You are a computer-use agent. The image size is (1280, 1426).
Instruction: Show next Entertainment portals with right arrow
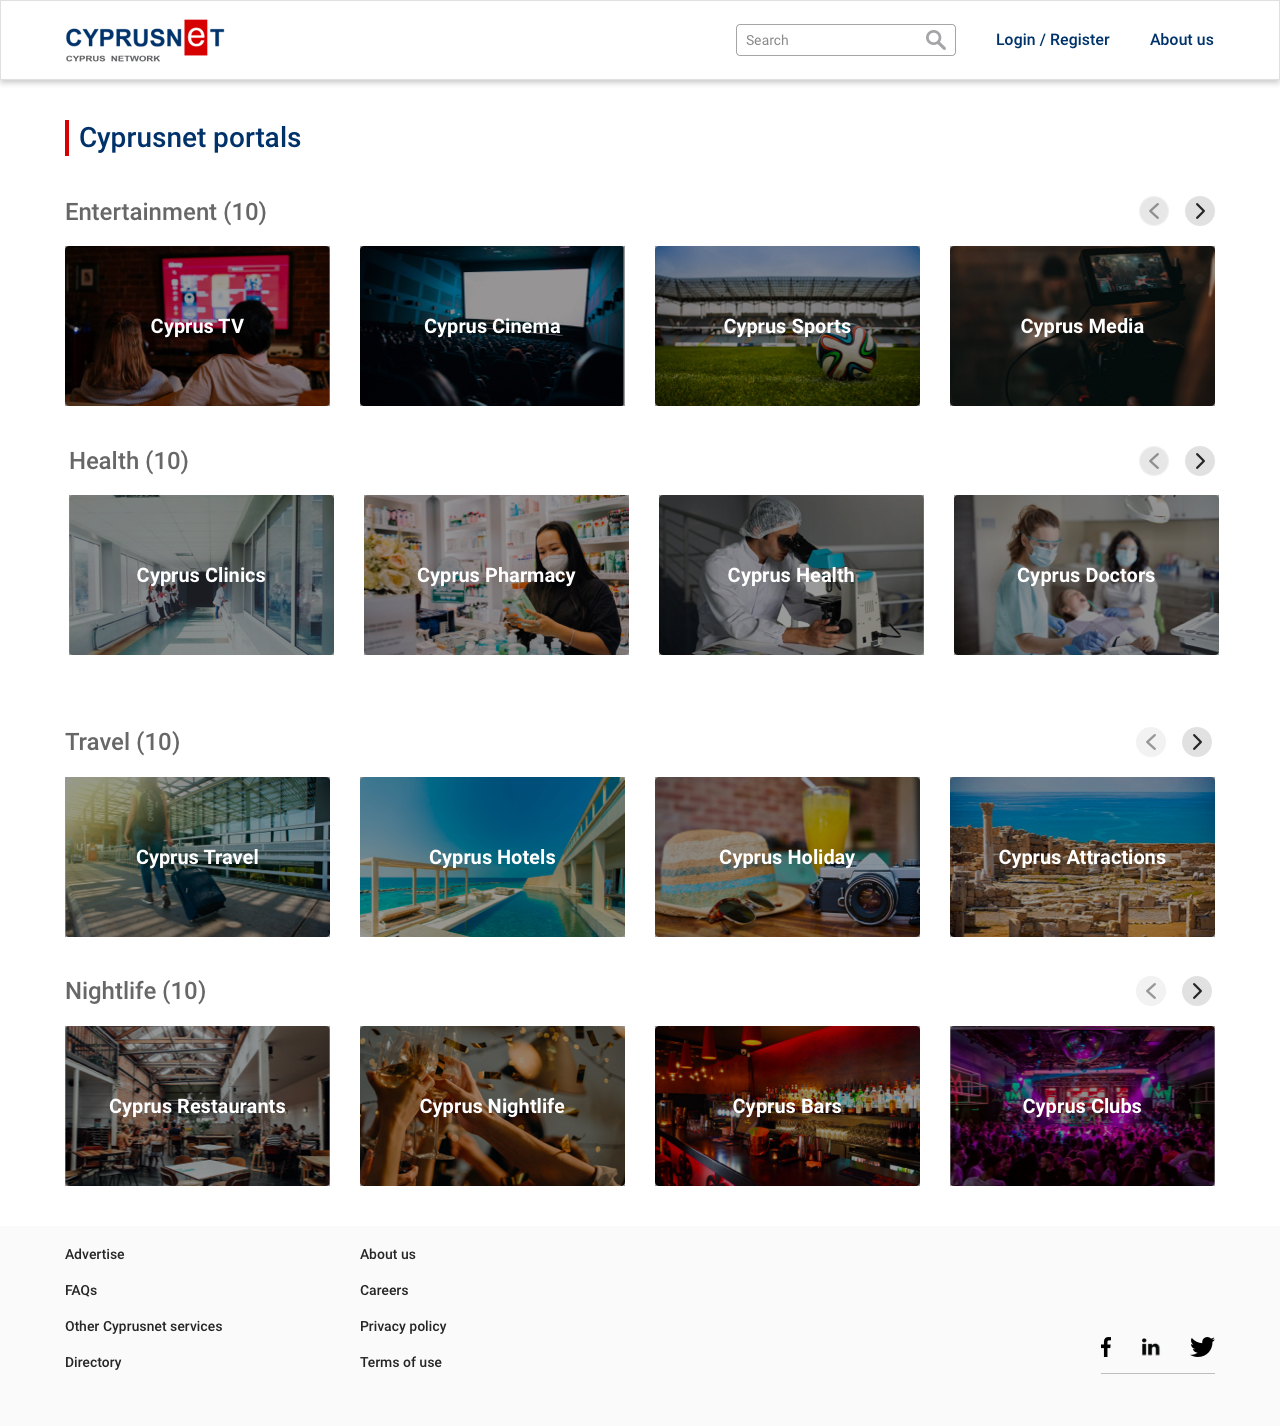click(x=1200, y=211)
